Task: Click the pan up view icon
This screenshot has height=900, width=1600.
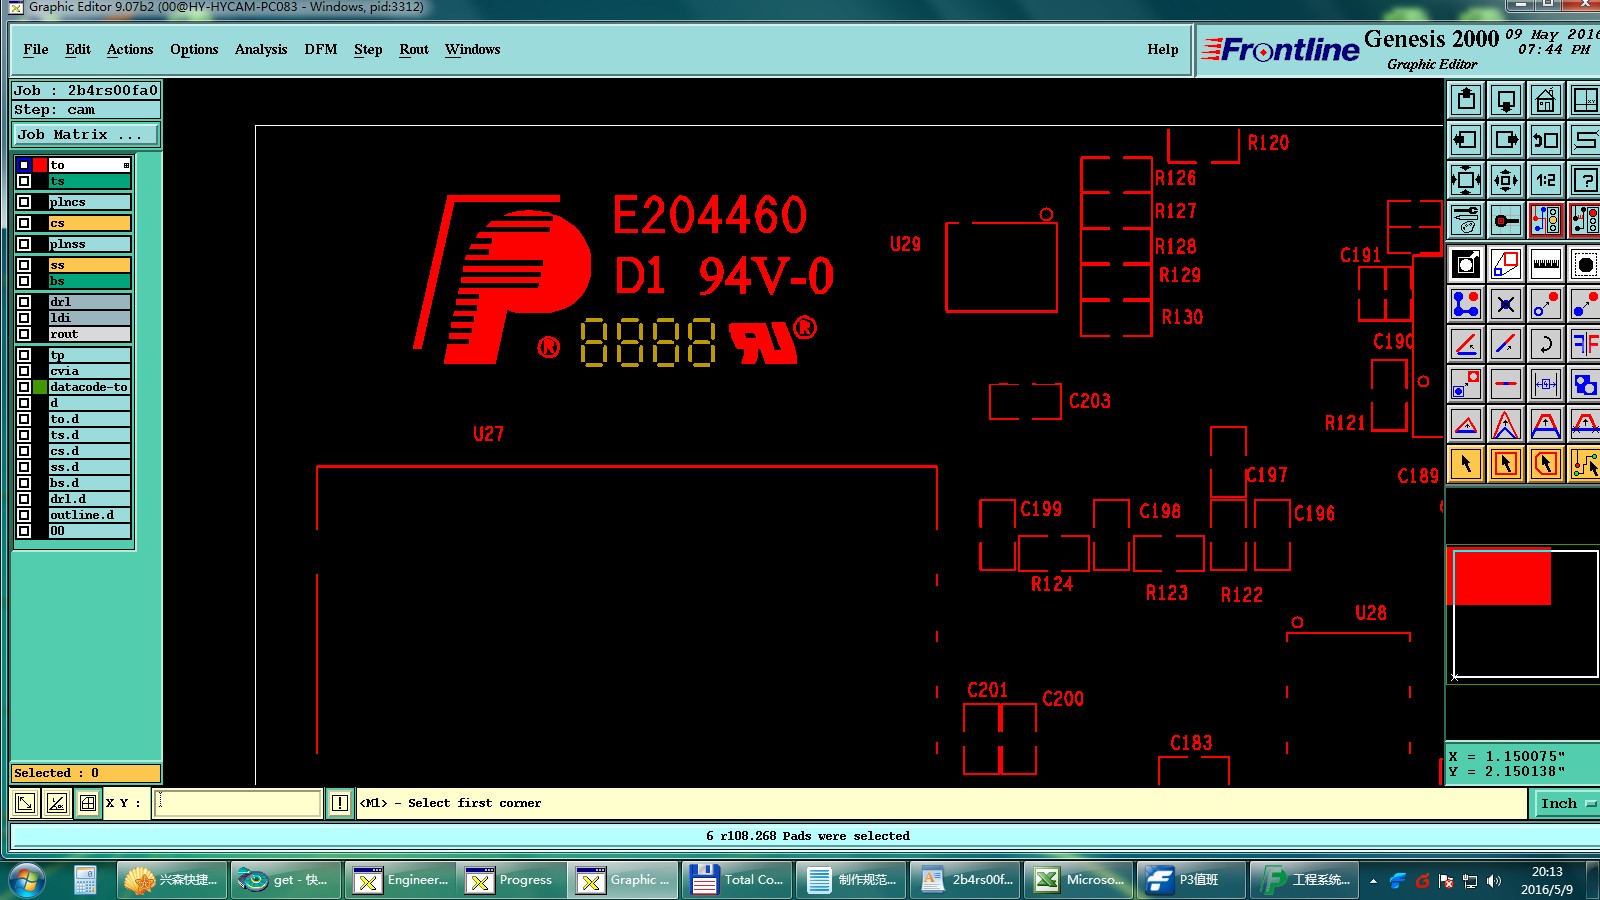Action: point(1466,100)
